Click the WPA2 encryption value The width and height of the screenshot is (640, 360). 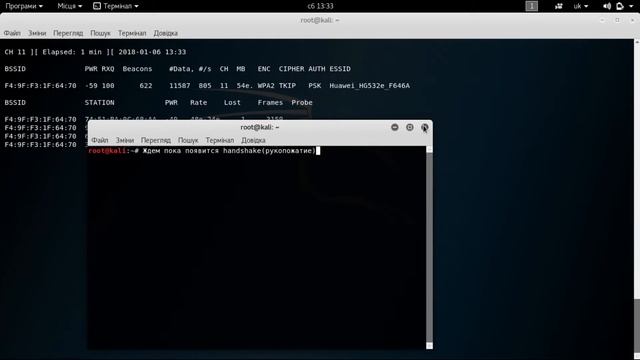click(266, 86)
